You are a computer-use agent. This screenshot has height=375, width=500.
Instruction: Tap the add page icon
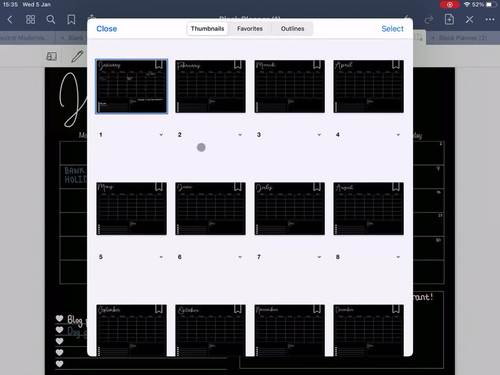coord(449,19)
